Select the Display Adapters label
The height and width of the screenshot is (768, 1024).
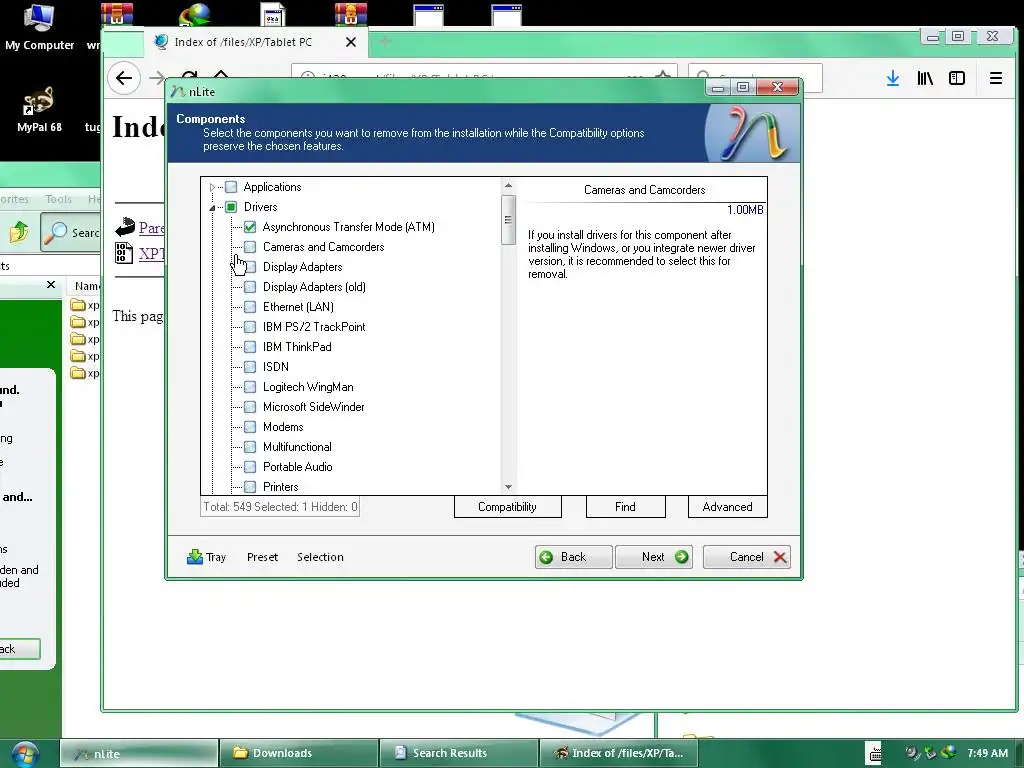[302, 267]
